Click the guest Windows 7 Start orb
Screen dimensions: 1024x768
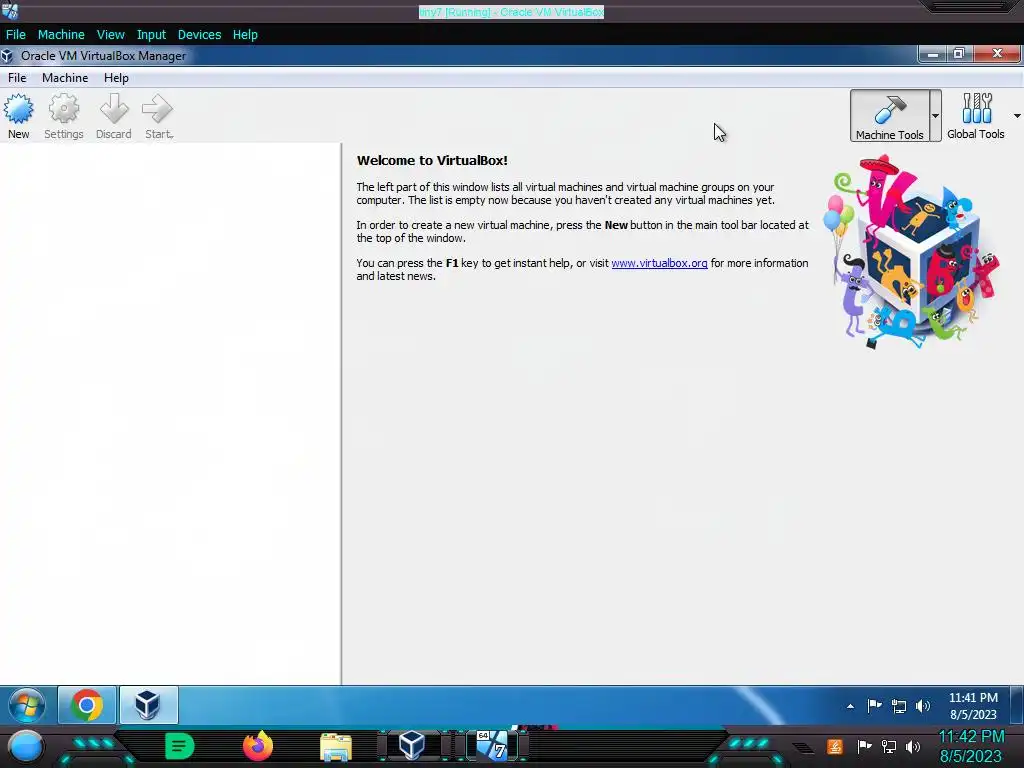pyautogui.click(x=27, y=705)
